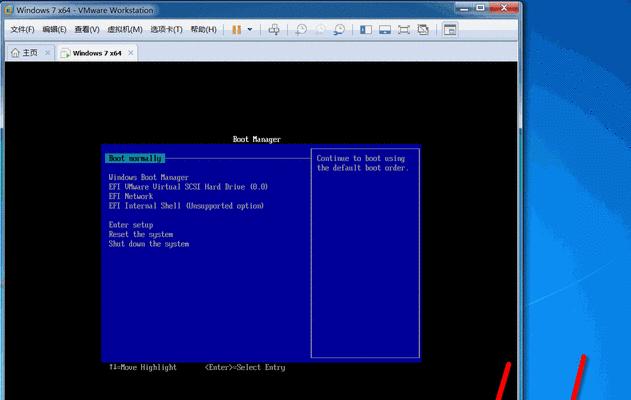Open the 编辑(E) menu
Screen dimensions: 631x400
pos(54,30)
